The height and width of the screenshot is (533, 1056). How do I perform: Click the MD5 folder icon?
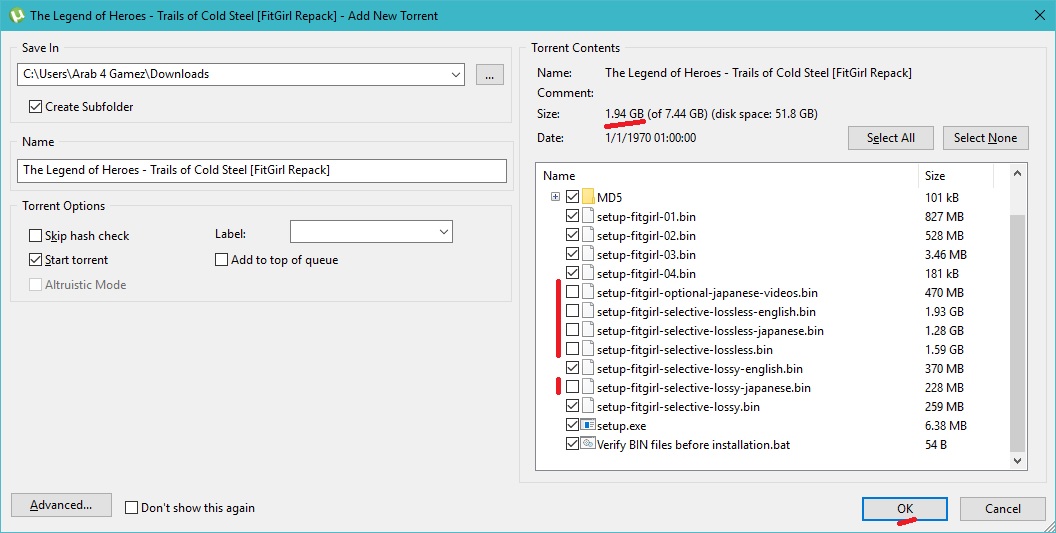(589, 197)
